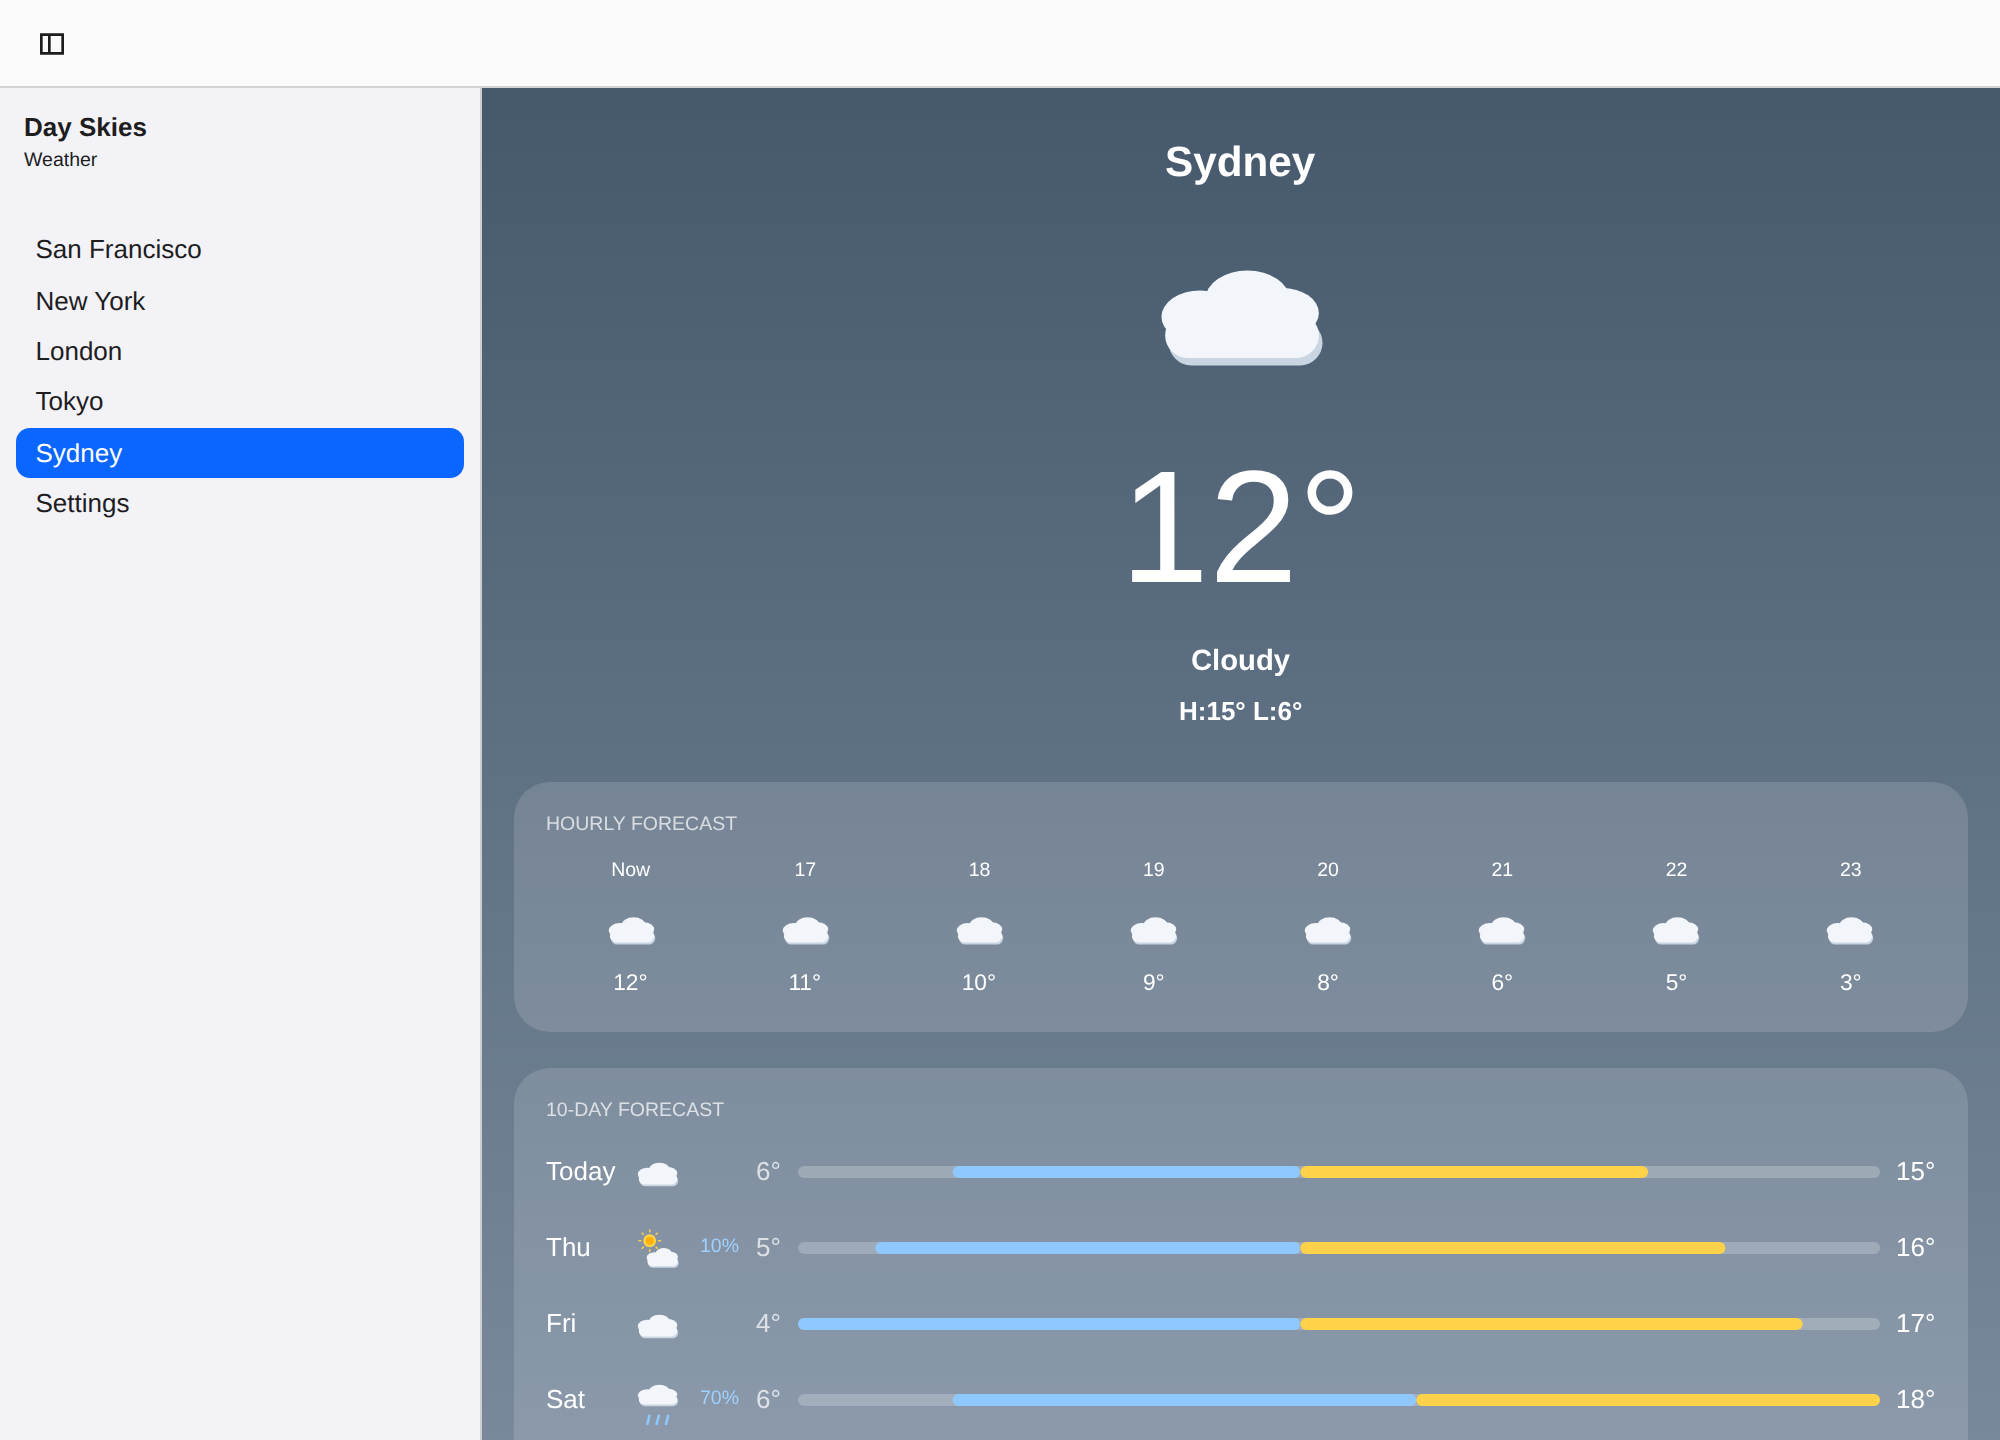Click the Now hour label

tap(631, 869)
